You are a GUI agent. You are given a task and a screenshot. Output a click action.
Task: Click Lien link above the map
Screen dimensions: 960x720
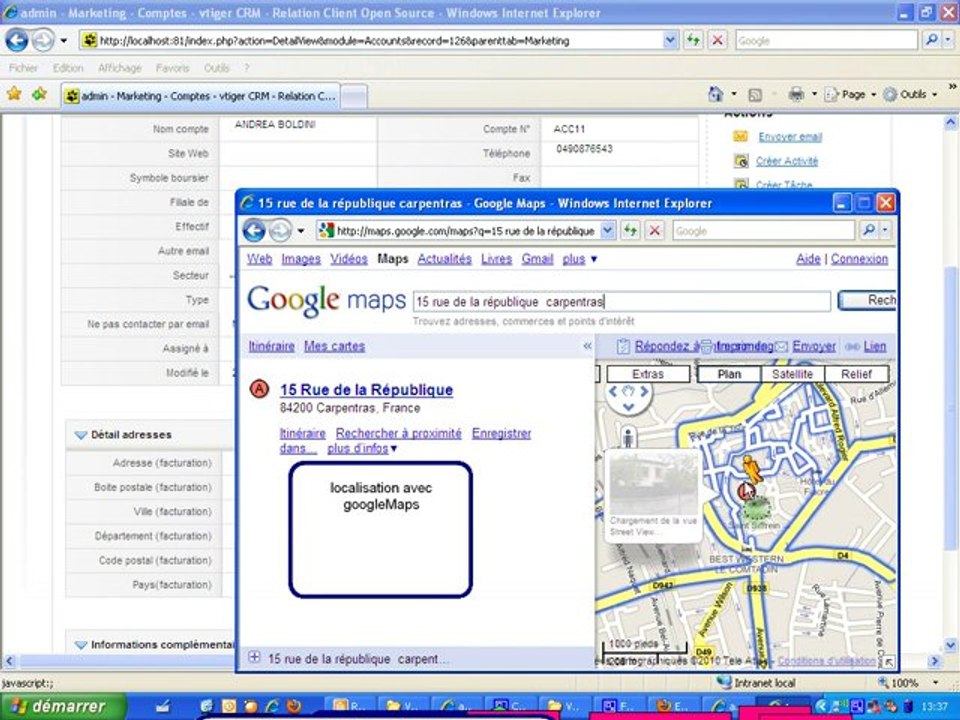pos(874,347)
